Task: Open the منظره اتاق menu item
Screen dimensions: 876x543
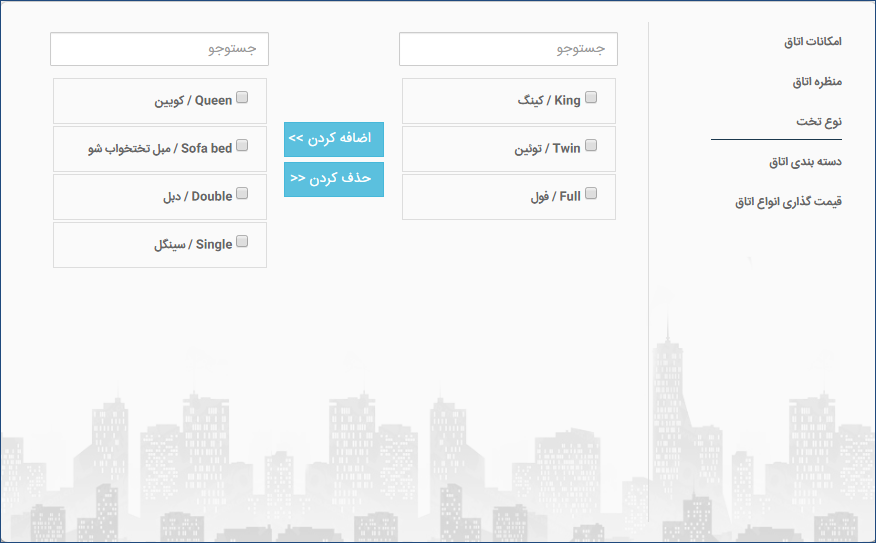Action: [x=817, y=82]
